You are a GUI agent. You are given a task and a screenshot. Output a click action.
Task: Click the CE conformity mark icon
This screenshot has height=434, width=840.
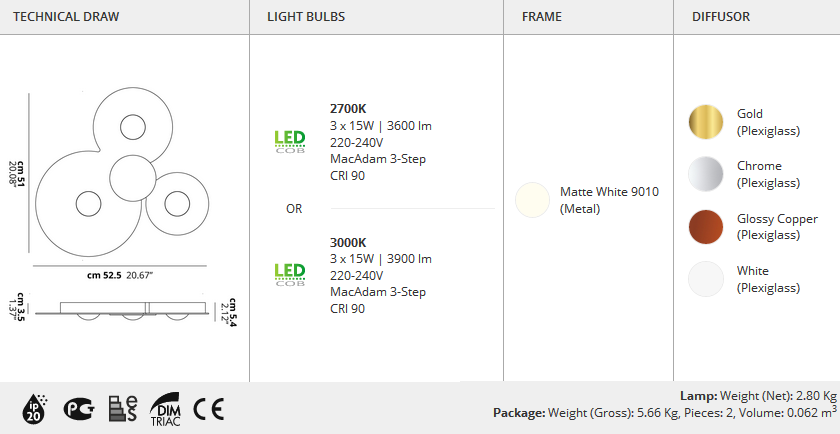point(209,409)
